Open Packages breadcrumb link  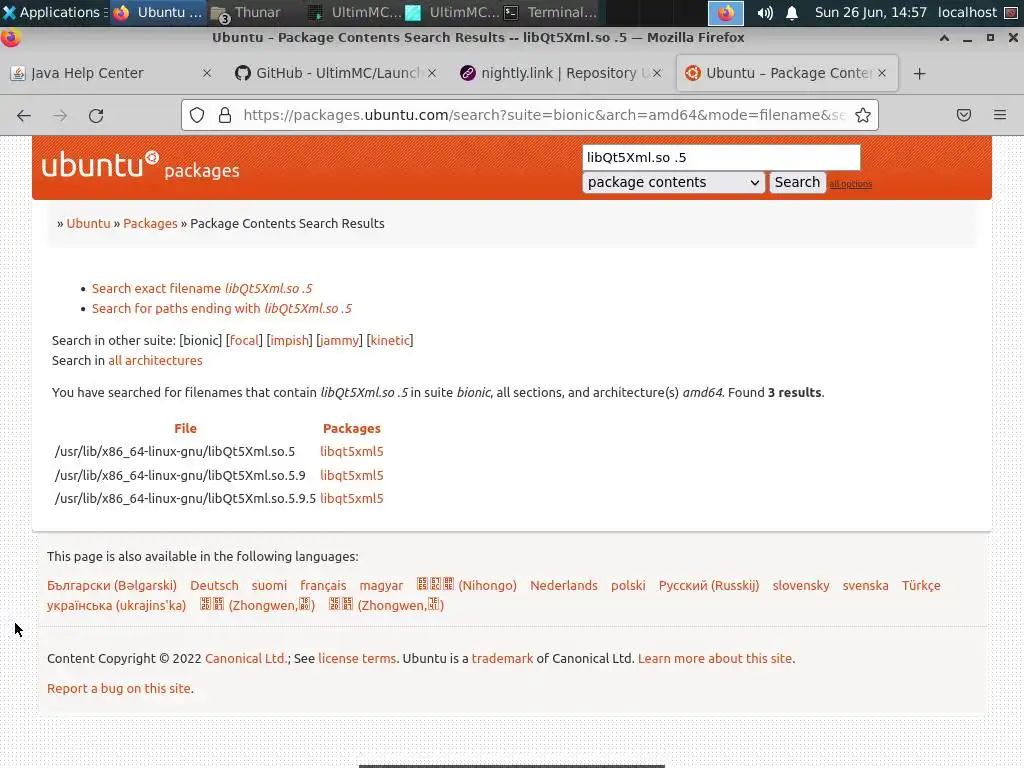pyautogui.click(x=150, y=223)
